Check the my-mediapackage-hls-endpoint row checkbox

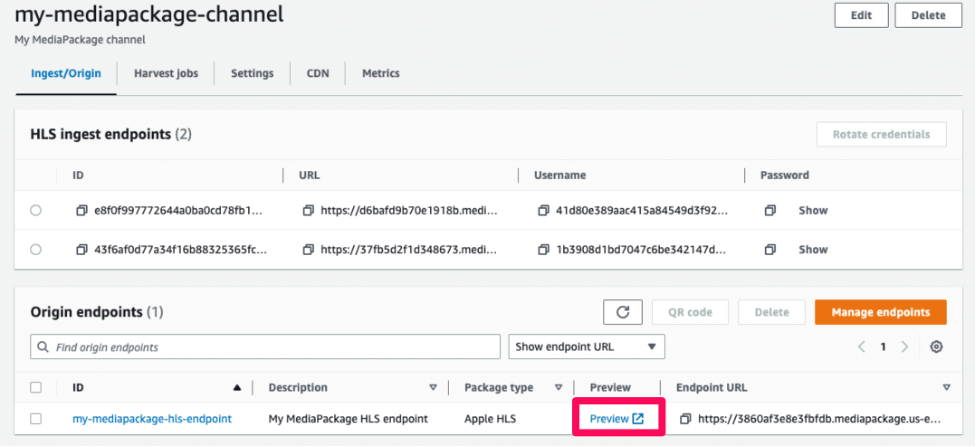[x=36, y=419]
